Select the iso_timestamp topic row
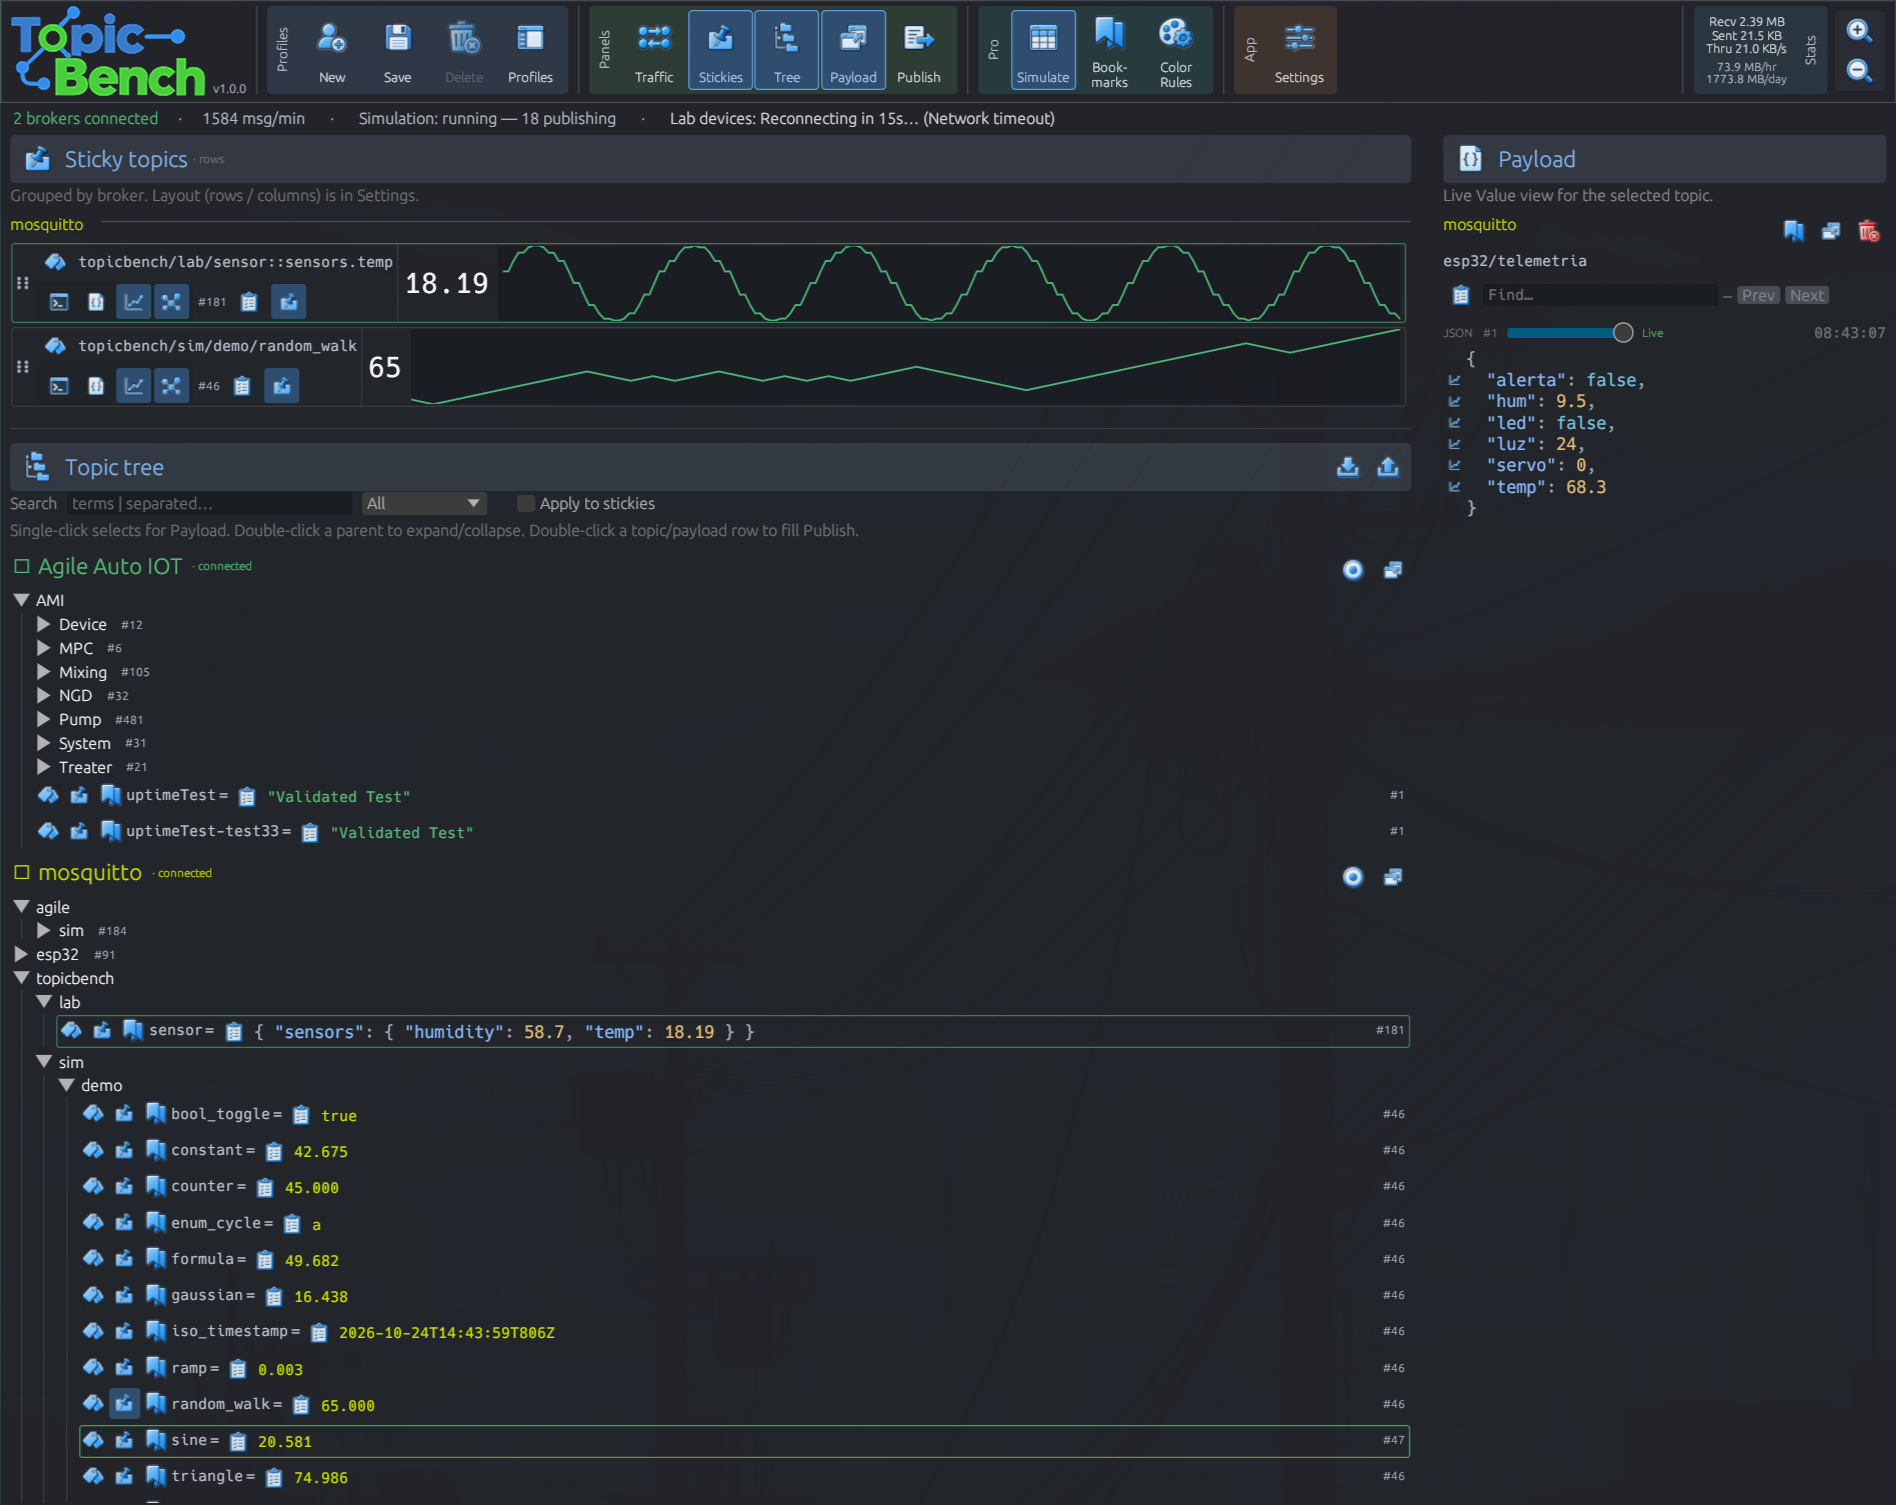The height and width of the screenshot is (1505, 1896). coord(744,1332)
